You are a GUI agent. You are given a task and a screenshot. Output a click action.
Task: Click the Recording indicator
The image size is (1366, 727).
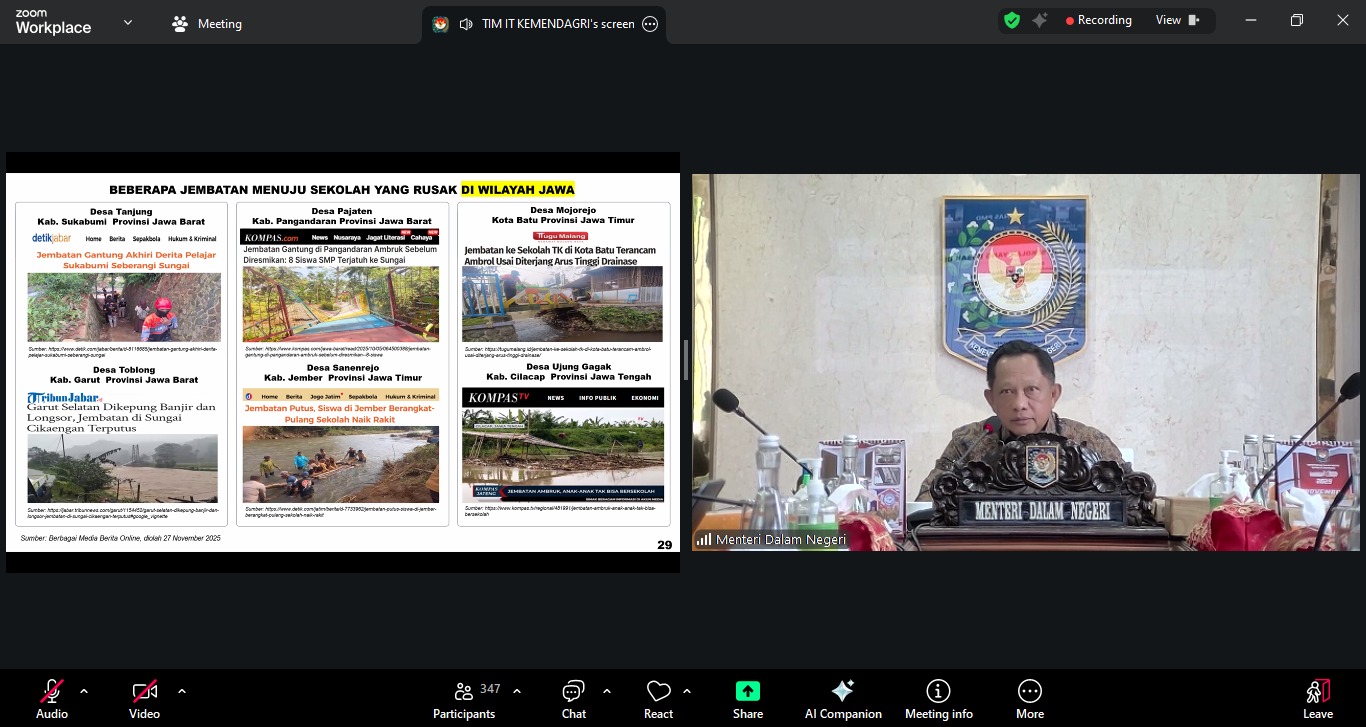click(1098, 20)
